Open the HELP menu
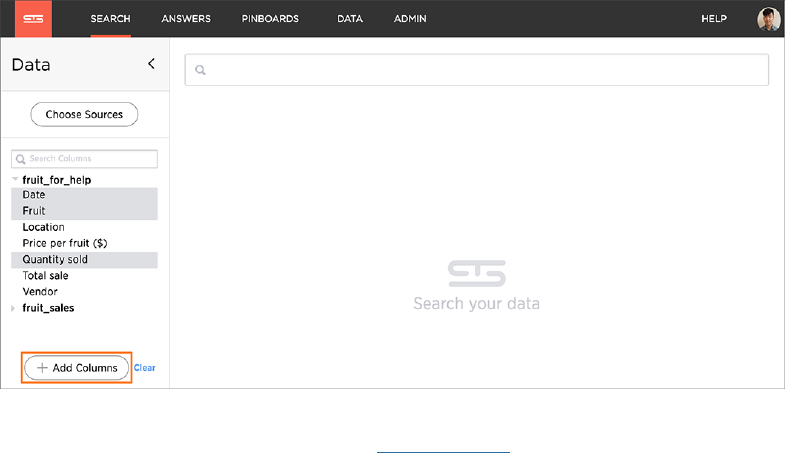The image size is (785, 453). 714,19
